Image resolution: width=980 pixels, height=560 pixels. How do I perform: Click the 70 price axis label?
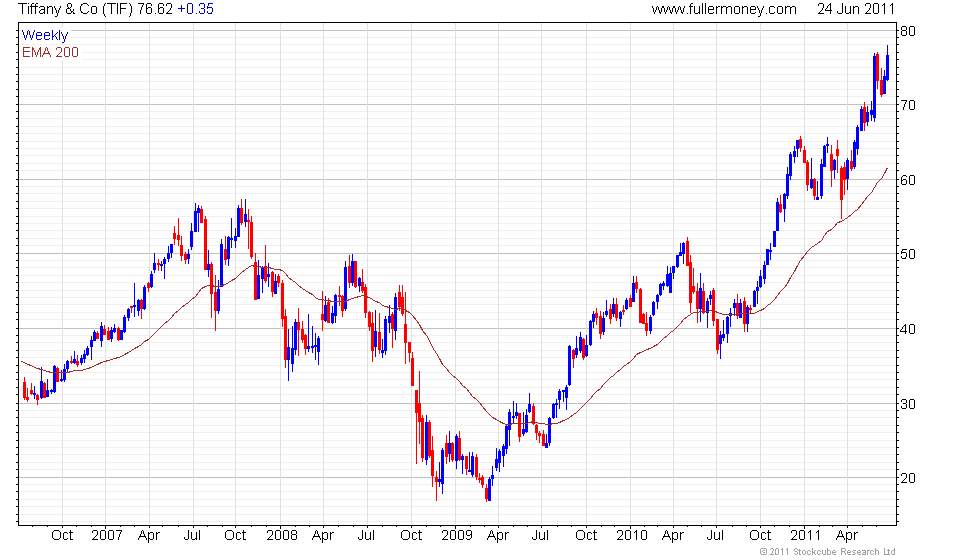click(908, 105)
